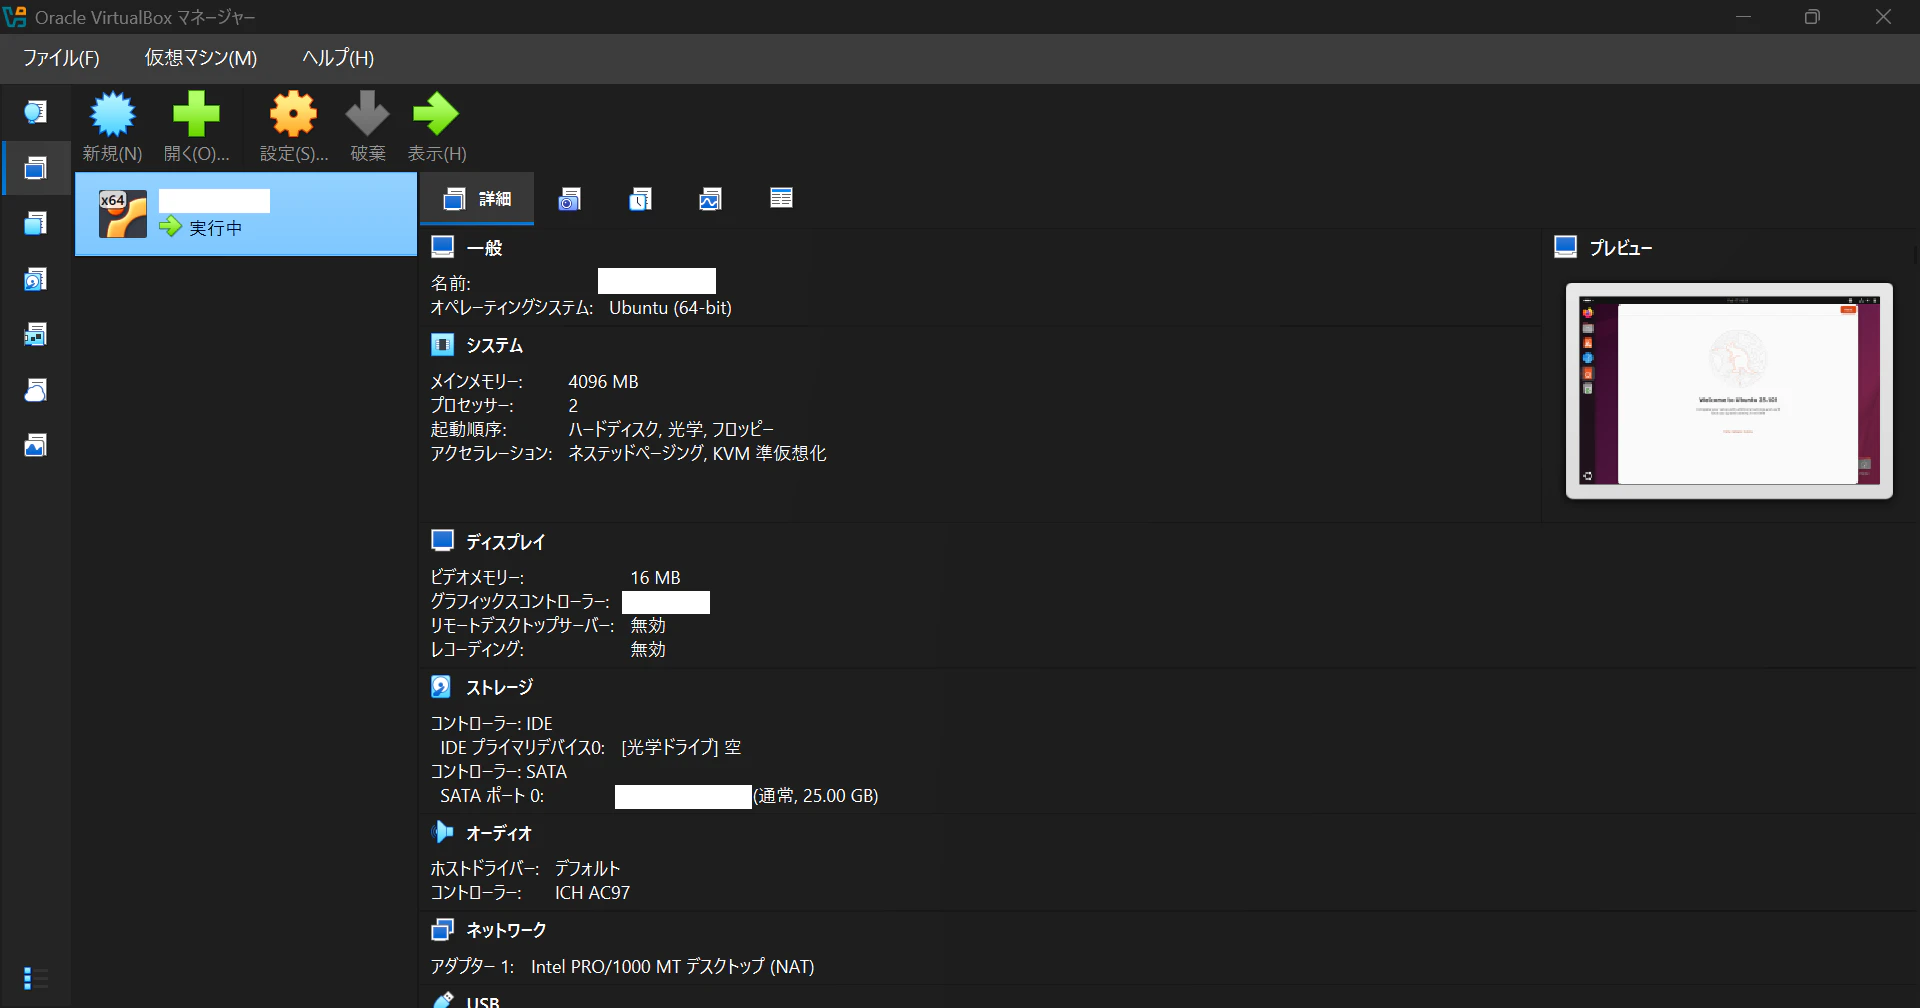This screenshot has width=1920, height=1008.
Task: Click the green running-state arrow icon
Action: 171,227
